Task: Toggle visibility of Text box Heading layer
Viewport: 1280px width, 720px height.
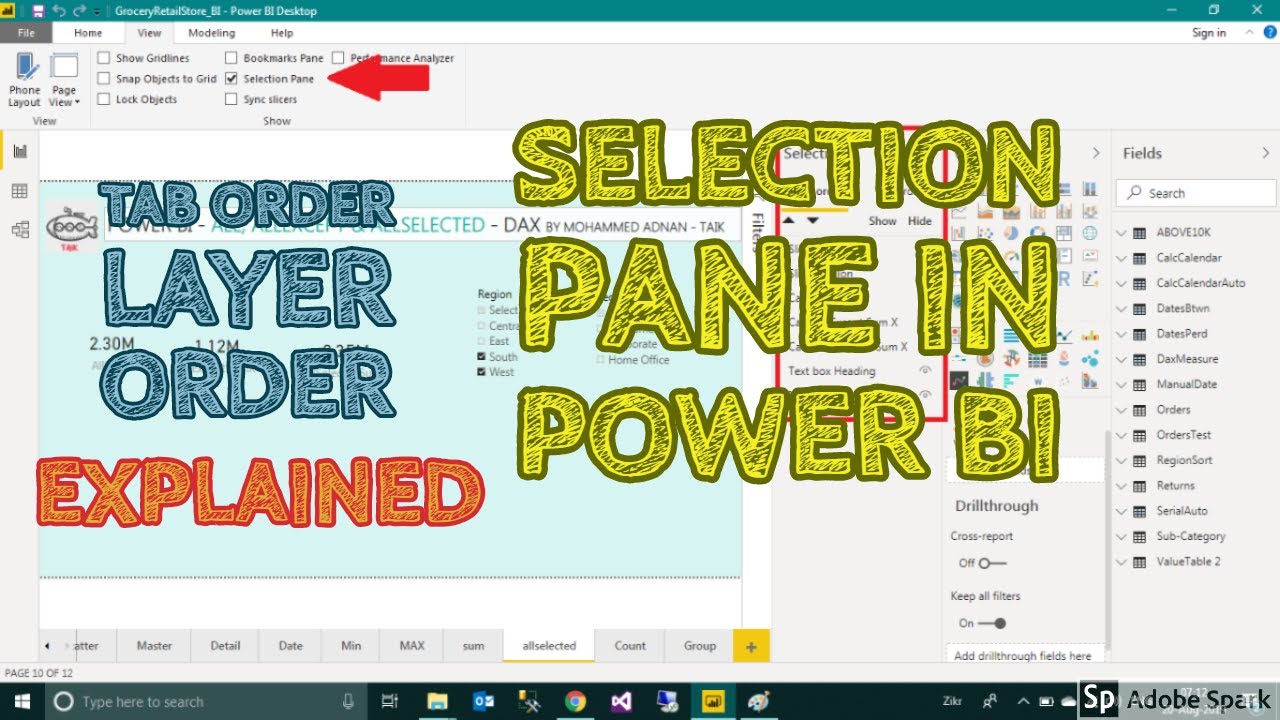Action: [925, 370]
